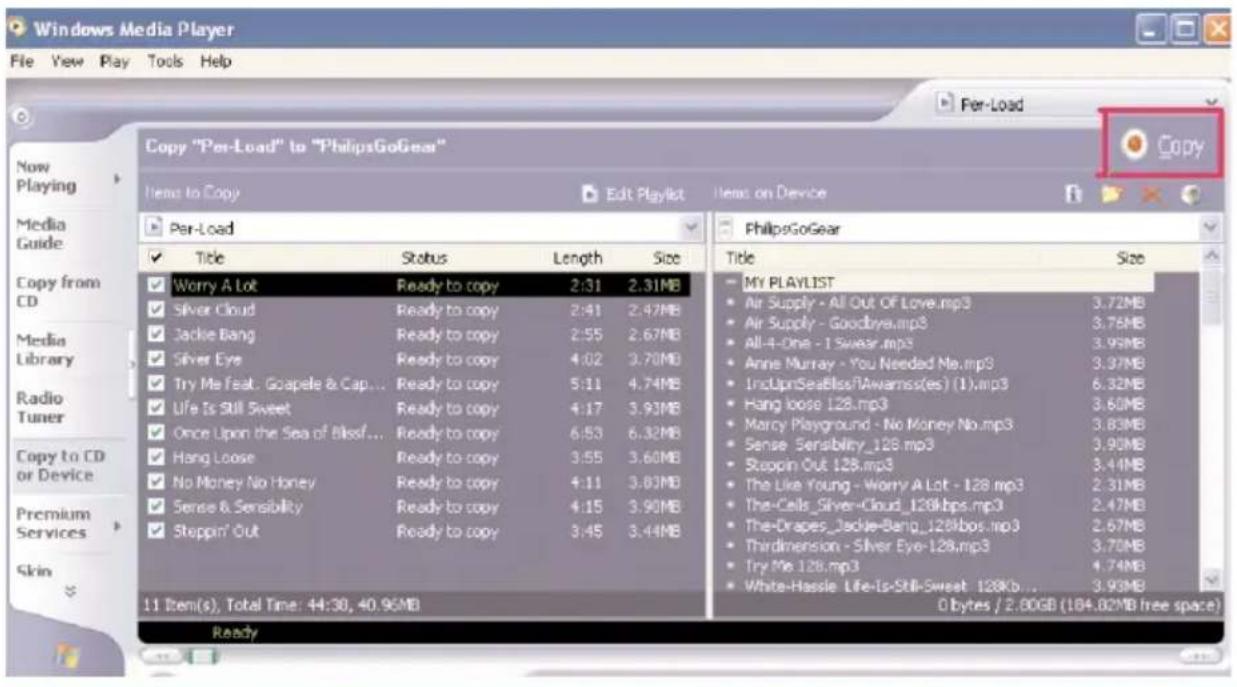Collapse the MY PLAYLIST folder
The width and height of the screenshot is (1237, 687).
click(x=732, y=283)
